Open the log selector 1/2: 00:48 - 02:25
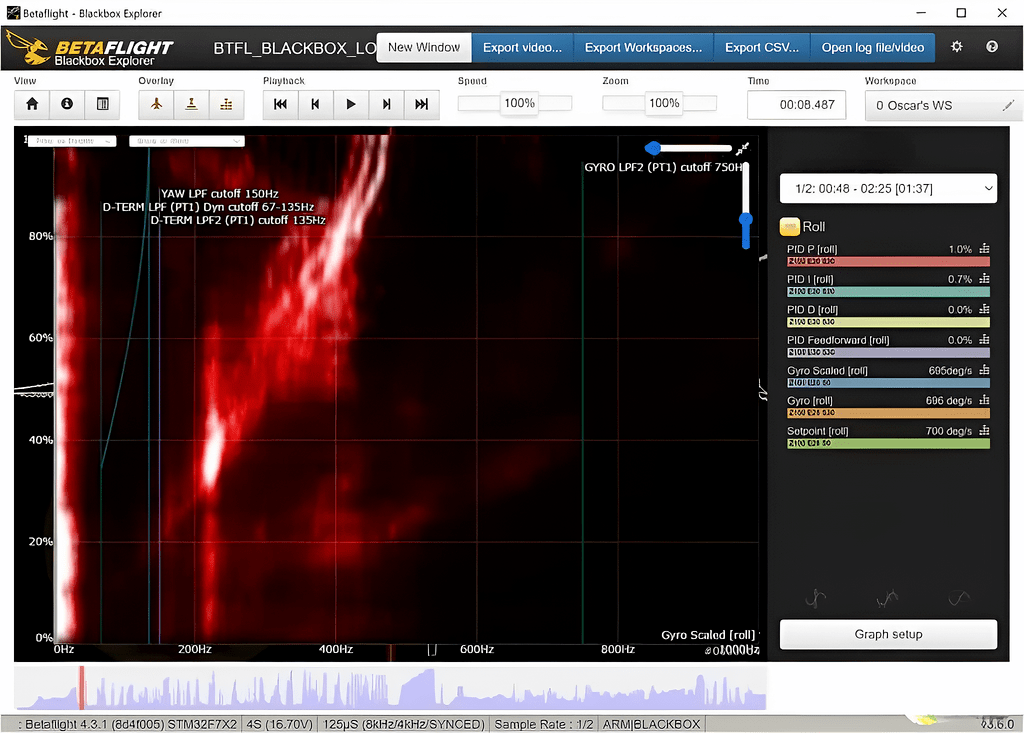 (888, 189)
